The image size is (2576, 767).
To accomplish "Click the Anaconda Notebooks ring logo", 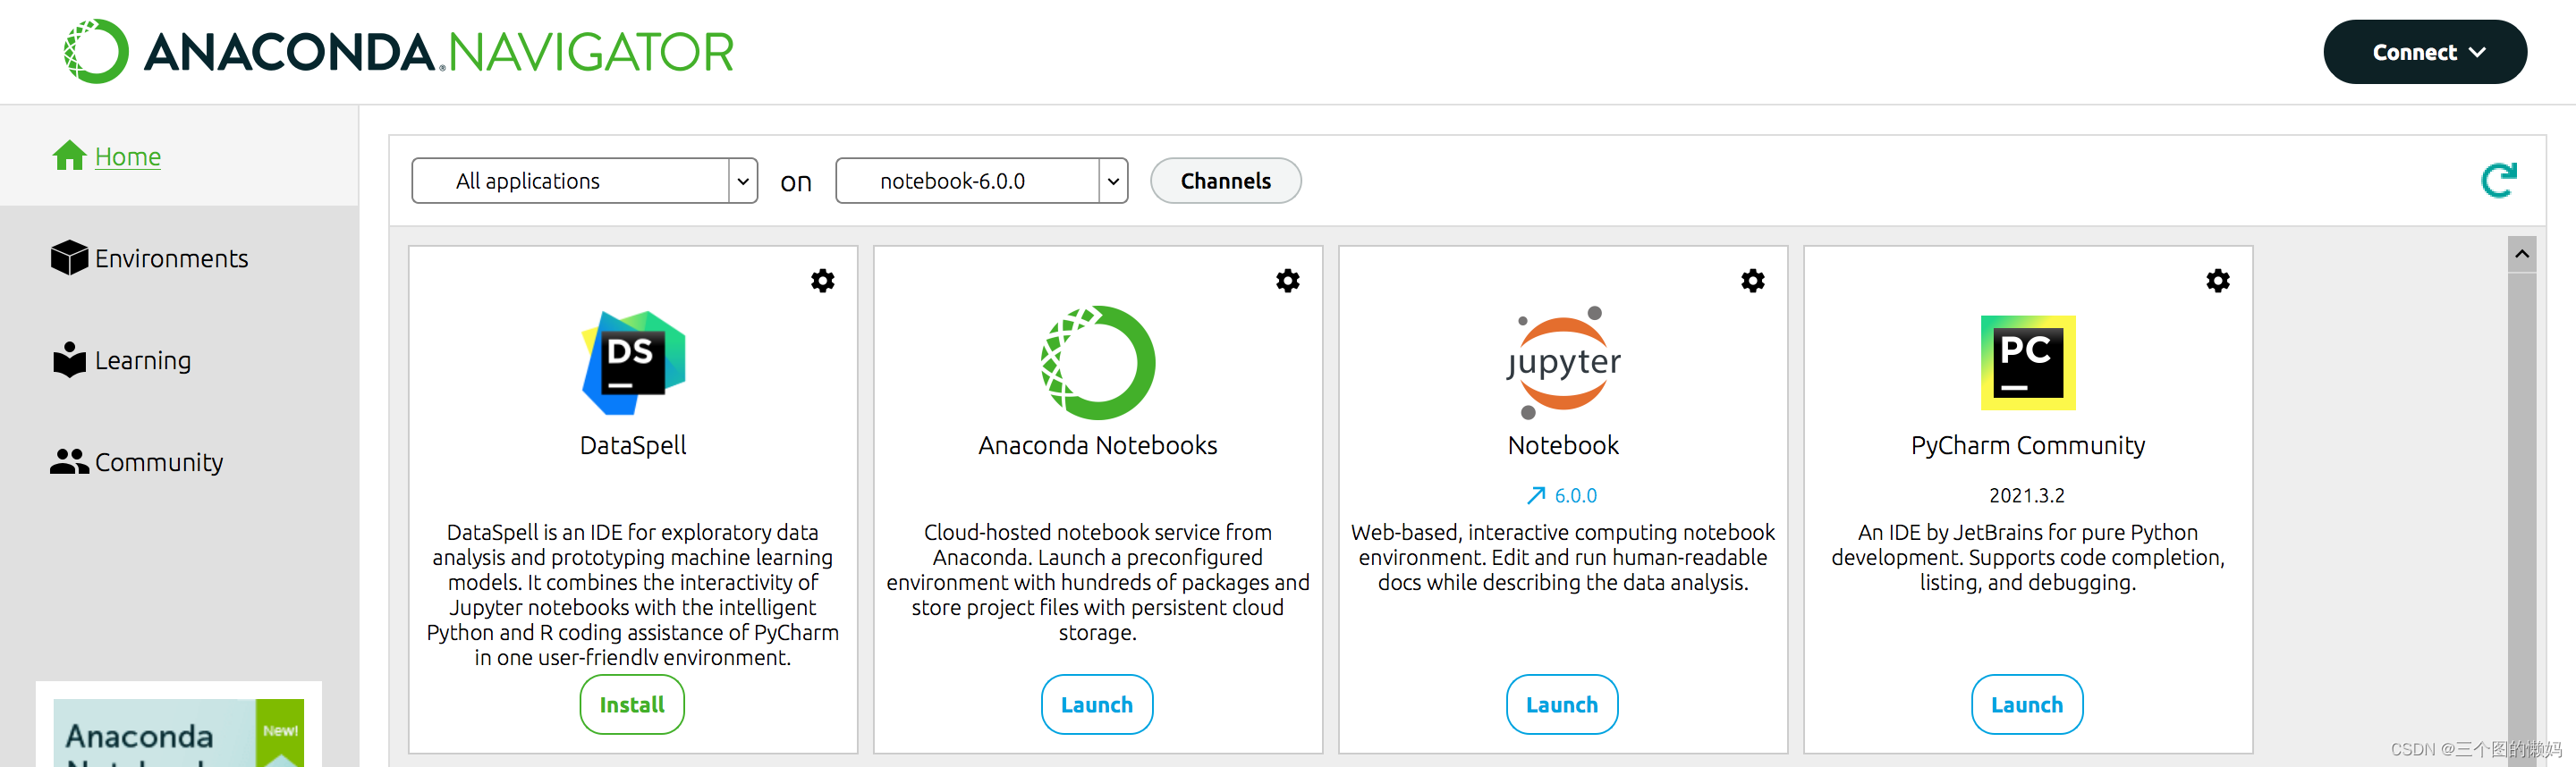I will click(1098, 362).
